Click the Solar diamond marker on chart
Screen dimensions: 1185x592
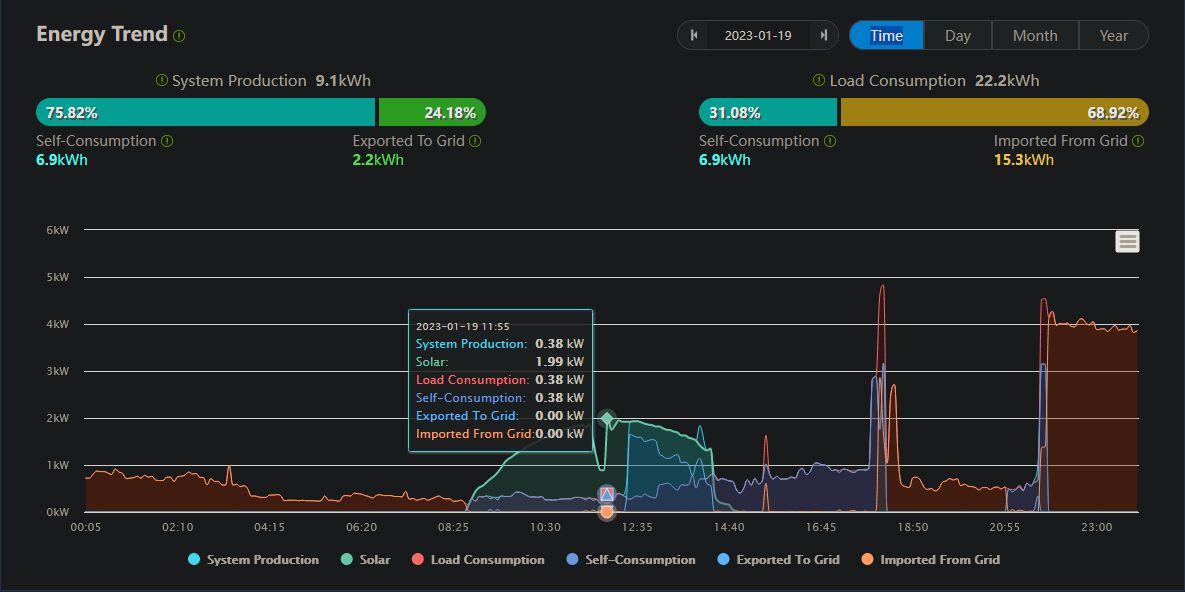[607, 418]
